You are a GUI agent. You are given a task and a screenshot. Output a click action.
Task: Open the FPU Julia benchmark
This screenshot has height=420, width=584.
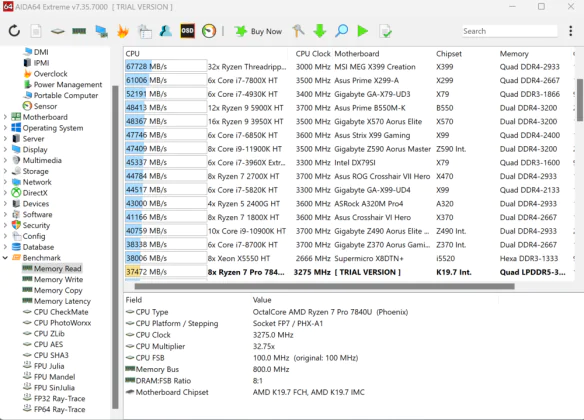49,365
